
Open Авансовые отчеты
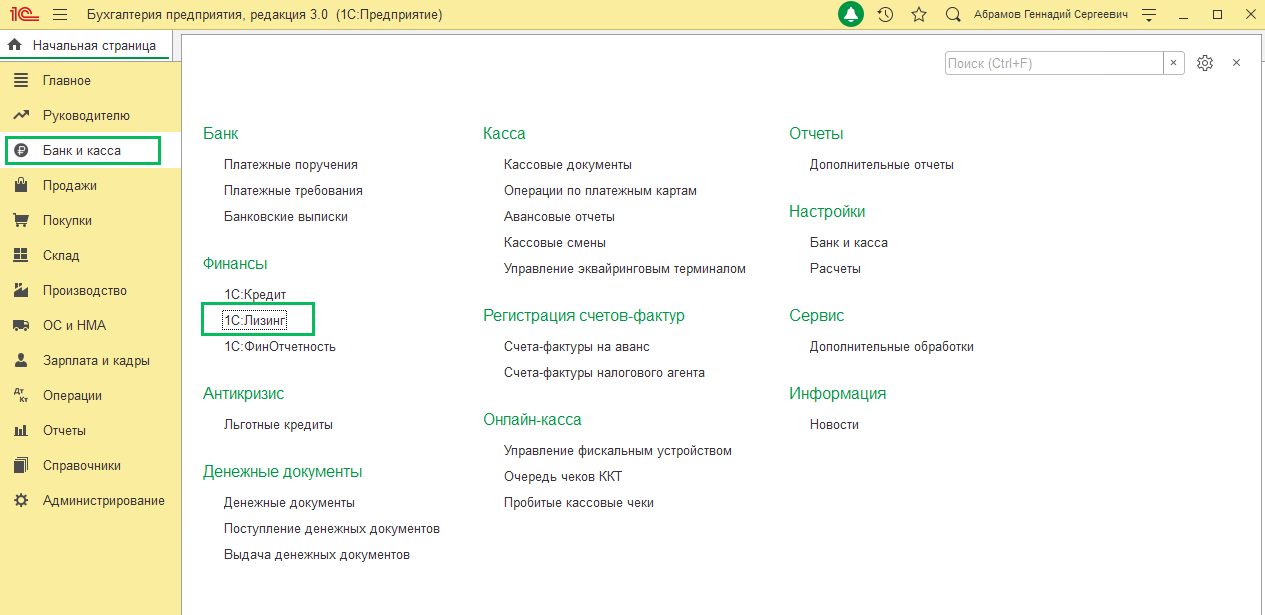(559, 217)
